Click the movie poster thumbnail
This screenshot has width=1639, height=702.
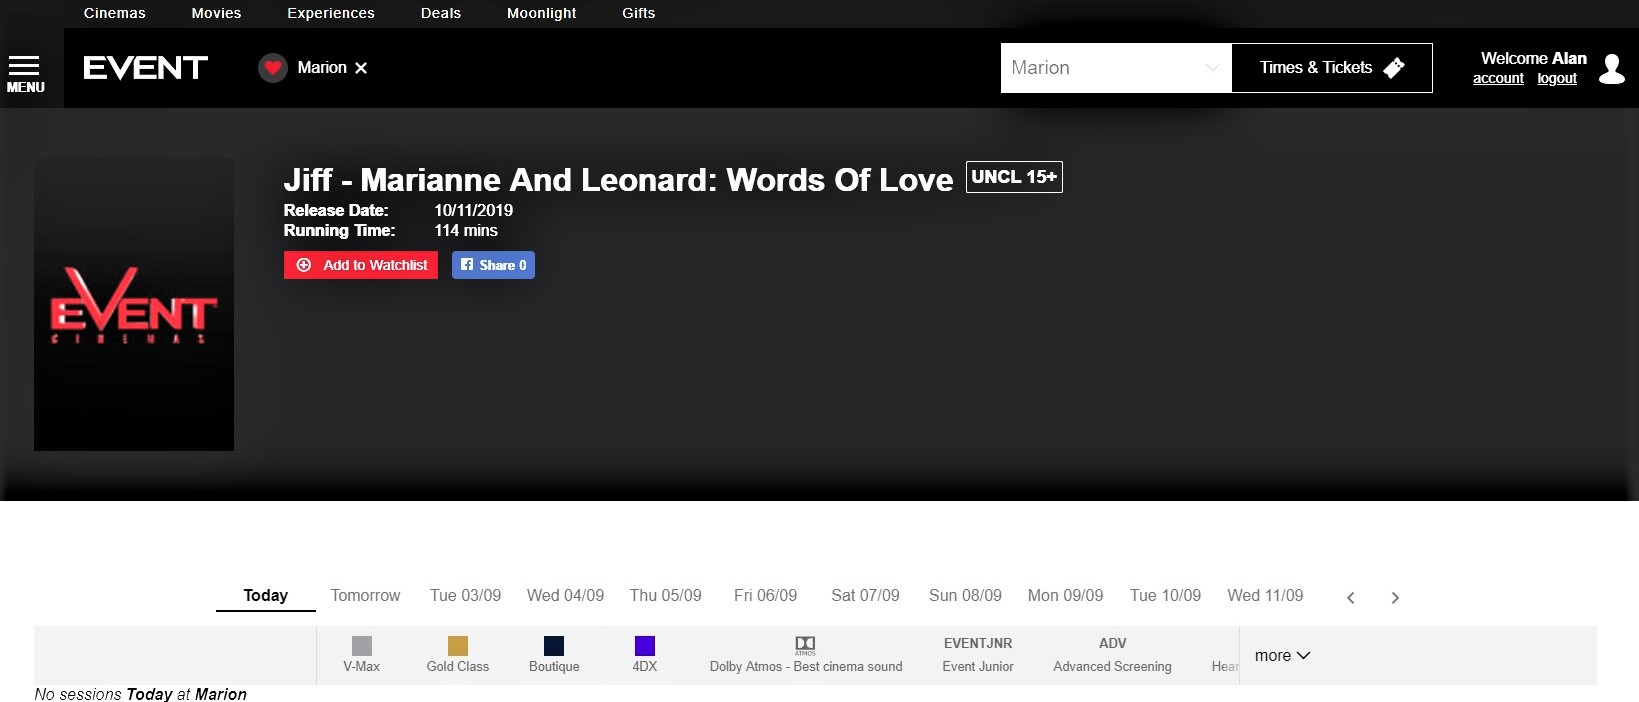coord(134,304)
